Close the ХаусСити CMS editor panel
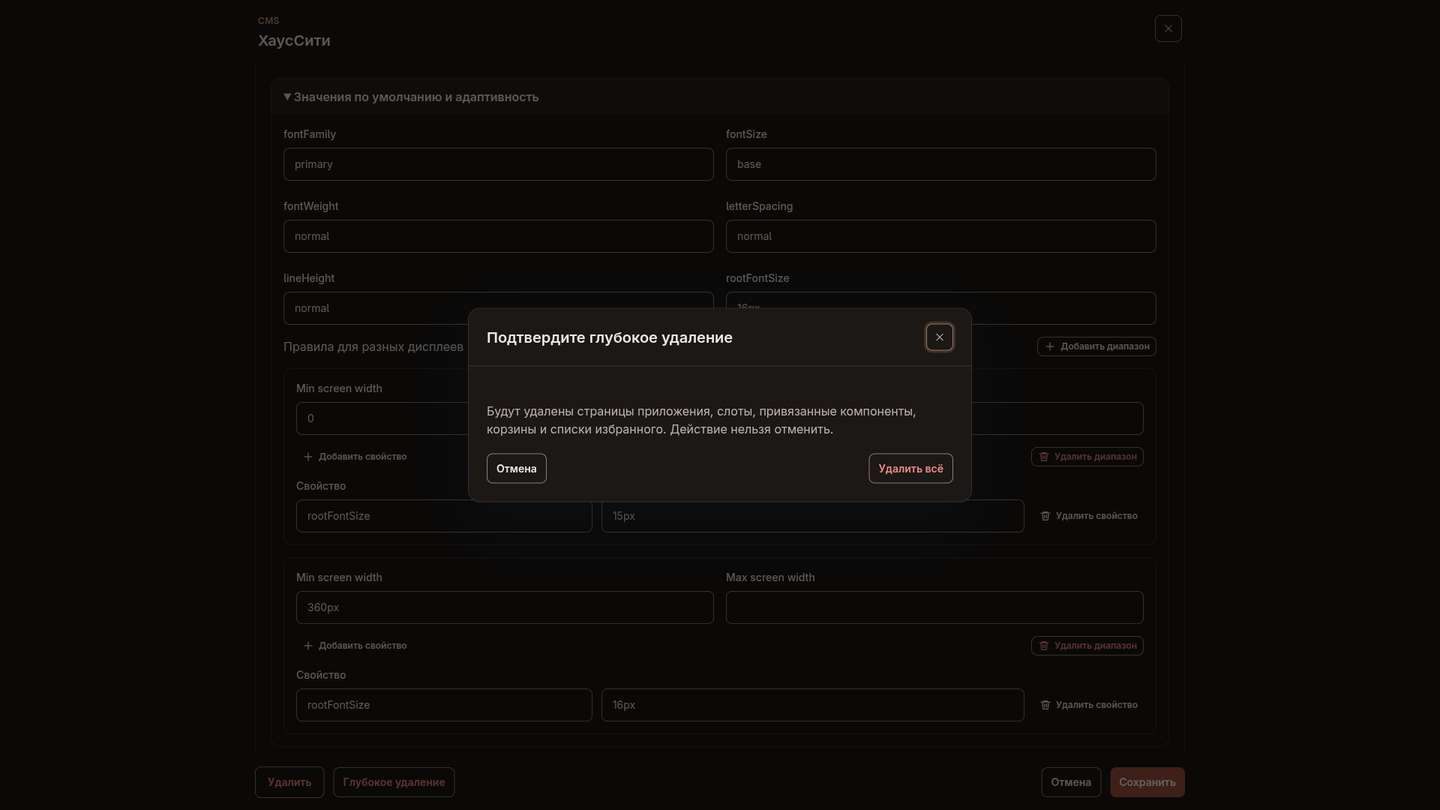This screenshot has height=810, width=1440. [1168, 28]
